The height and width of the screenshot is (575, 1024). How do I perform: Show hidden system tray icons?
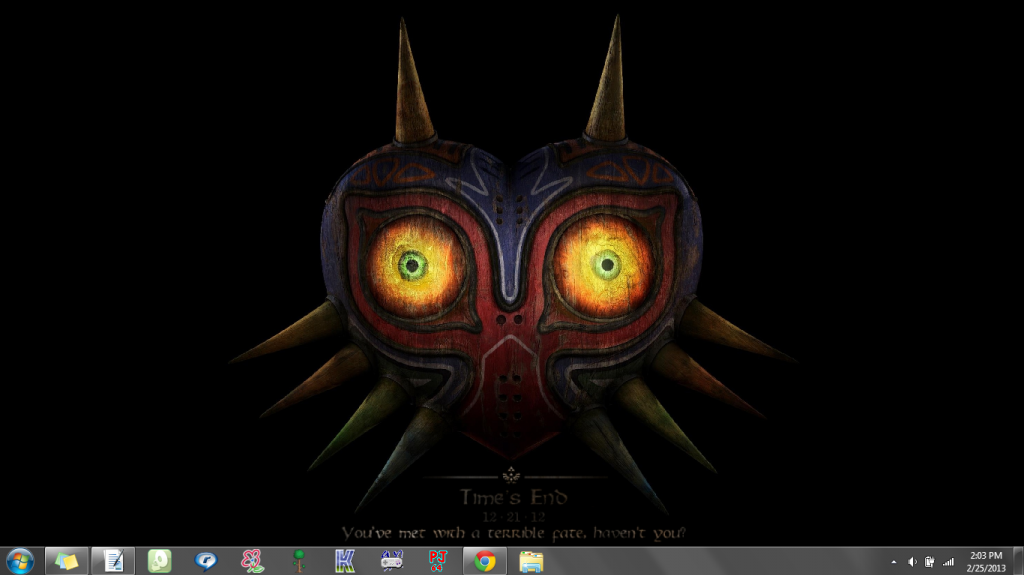893,562
